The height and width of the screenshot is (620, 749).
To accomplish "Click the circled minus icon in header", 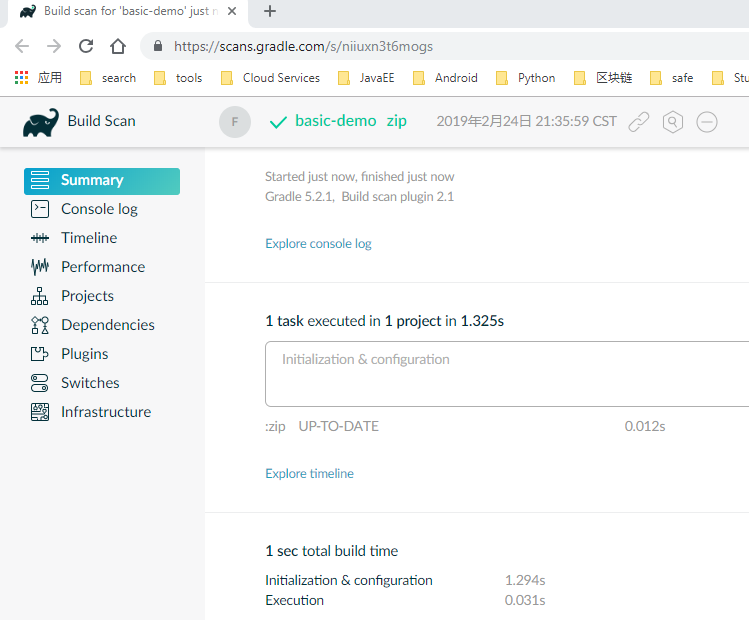I will click(x=706, y=122).
